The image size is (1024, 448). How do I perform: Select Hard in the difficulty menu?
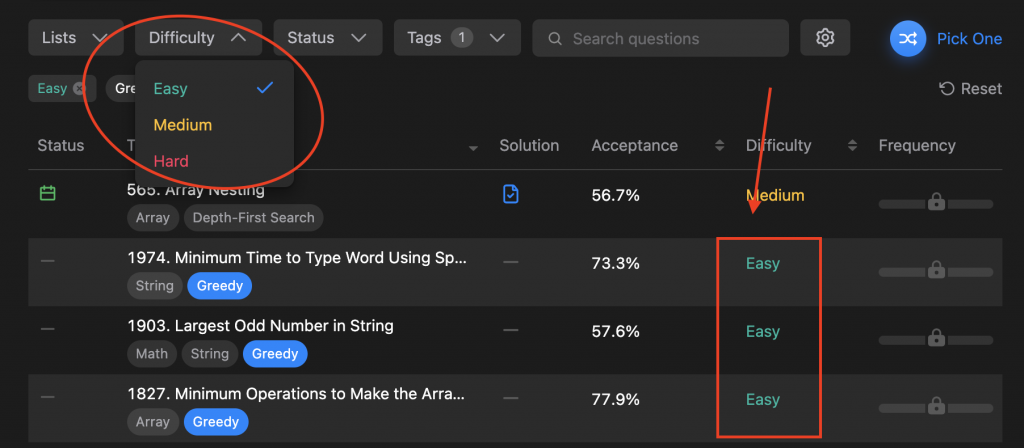click(171, 161)
